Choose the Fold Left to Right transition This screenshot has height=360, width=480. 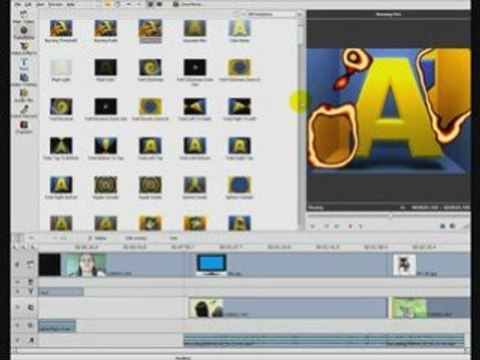point(195,106)
